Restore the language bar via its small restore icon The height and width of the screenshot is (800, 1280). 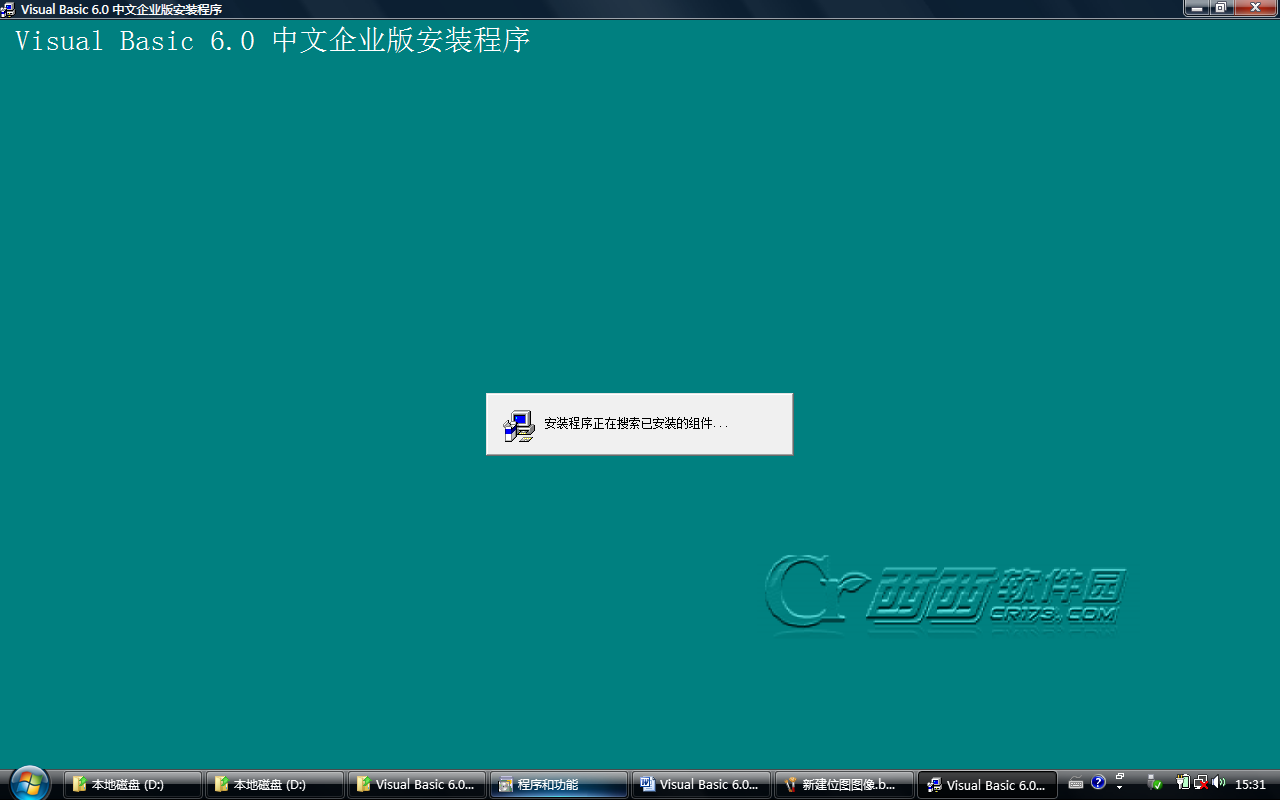coord(1120,776)
